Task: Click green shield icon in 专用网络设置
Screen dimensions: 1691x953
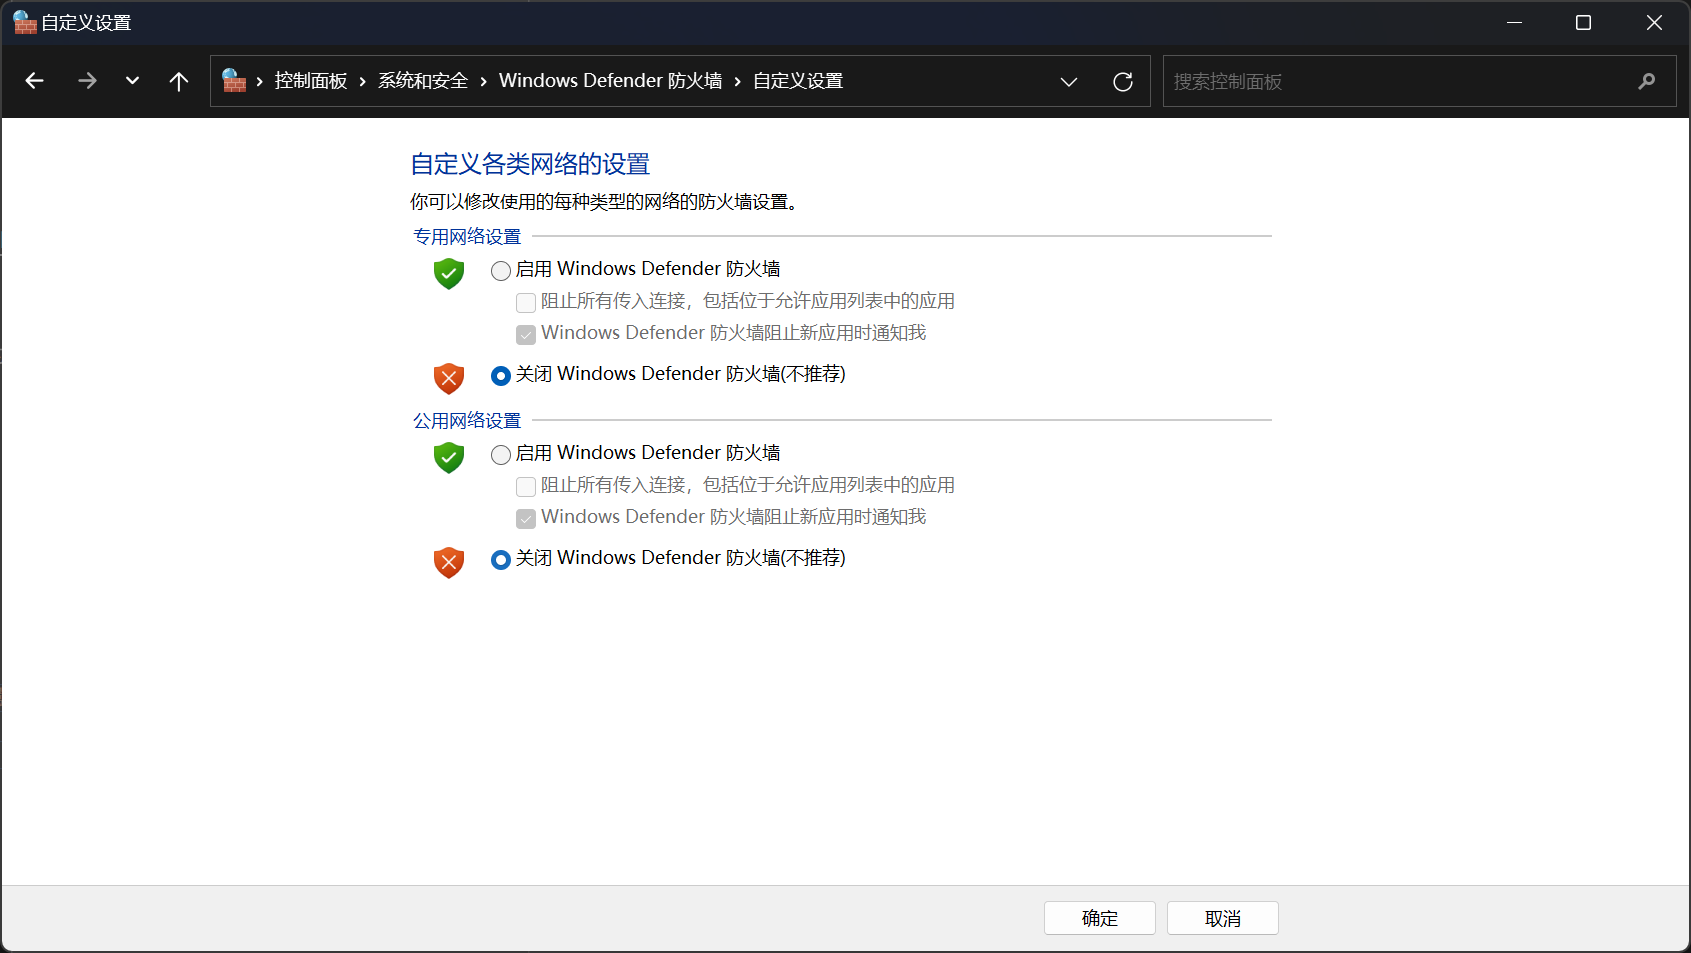Action: pyautogui.click(x=449, y=274)
